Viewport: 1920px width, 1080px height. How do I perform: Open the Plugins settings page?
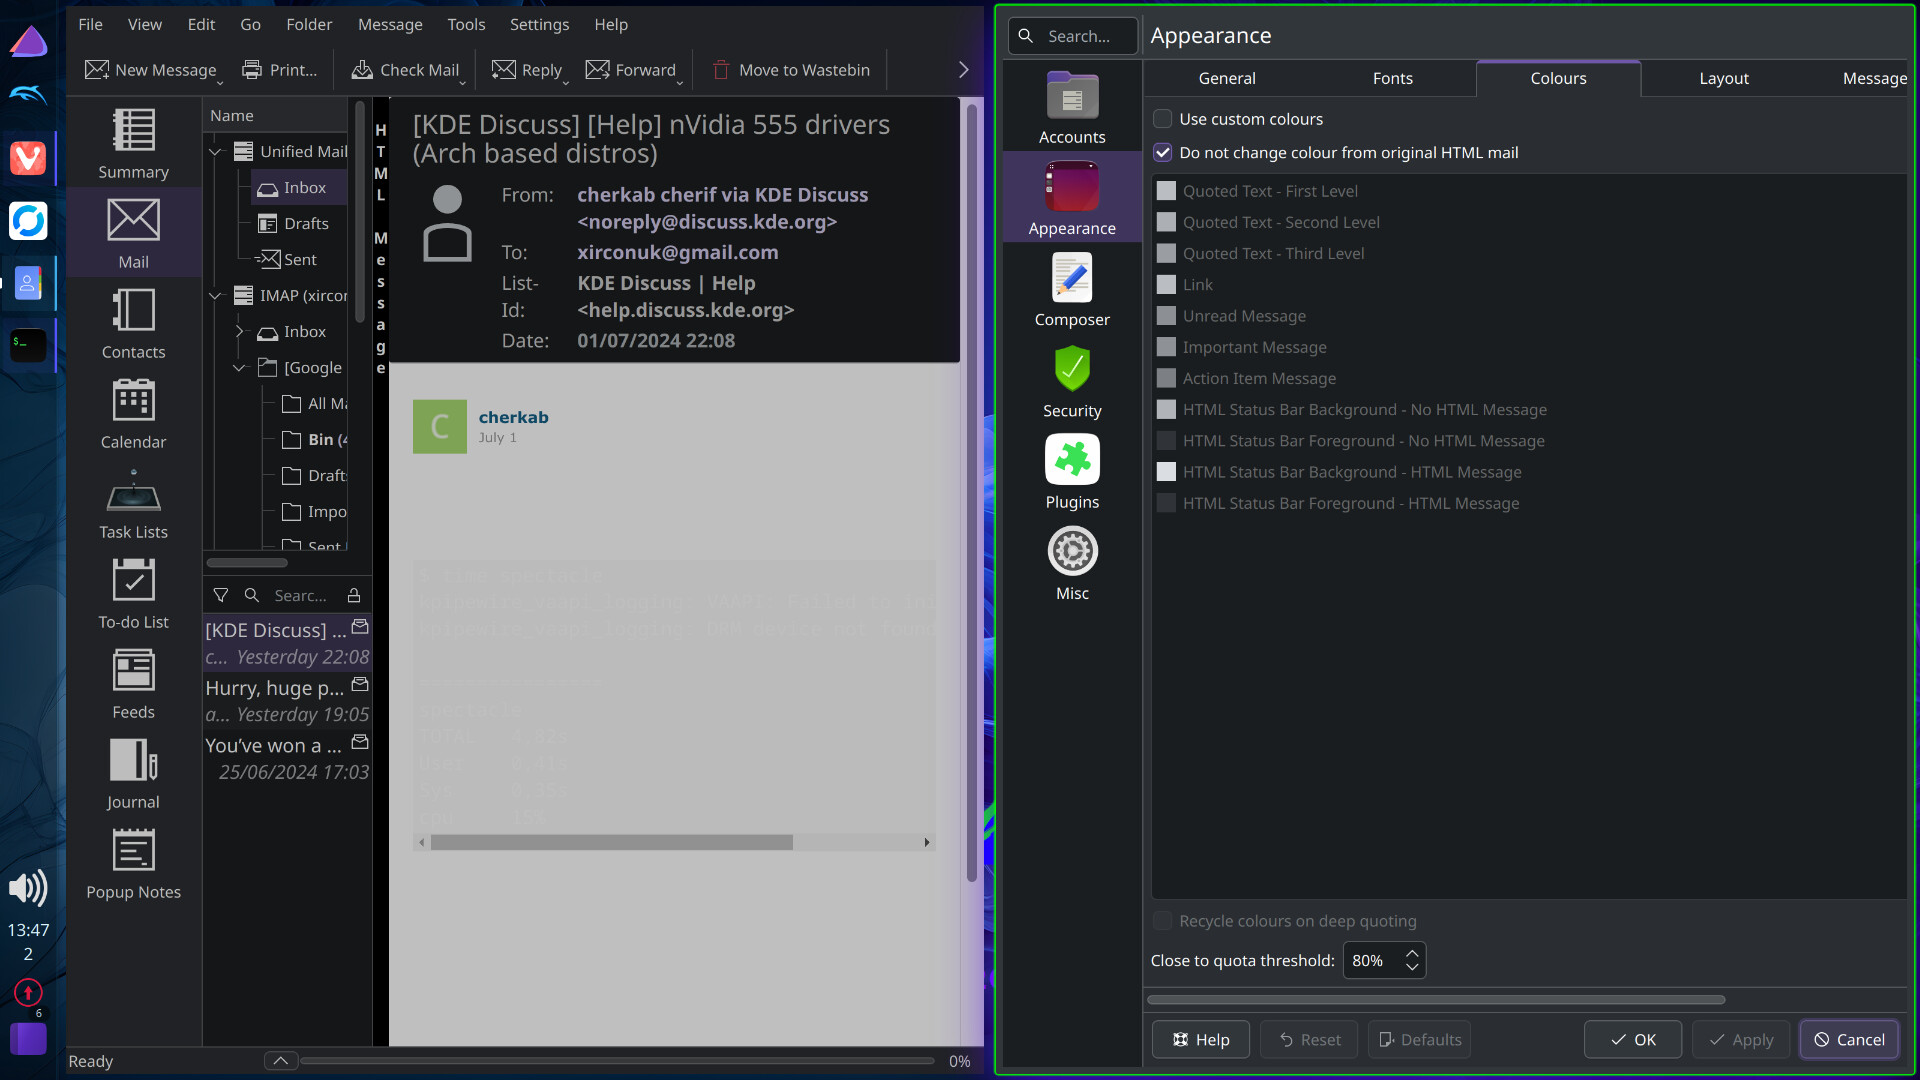[1072, 472]
